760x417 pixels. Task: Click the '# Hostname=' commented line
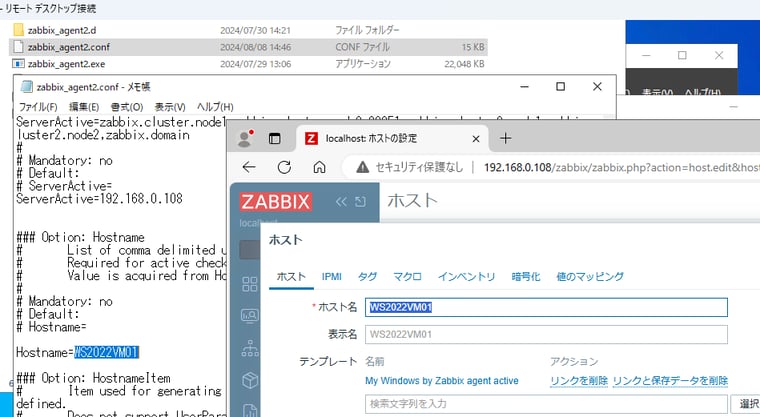(51, 327)
